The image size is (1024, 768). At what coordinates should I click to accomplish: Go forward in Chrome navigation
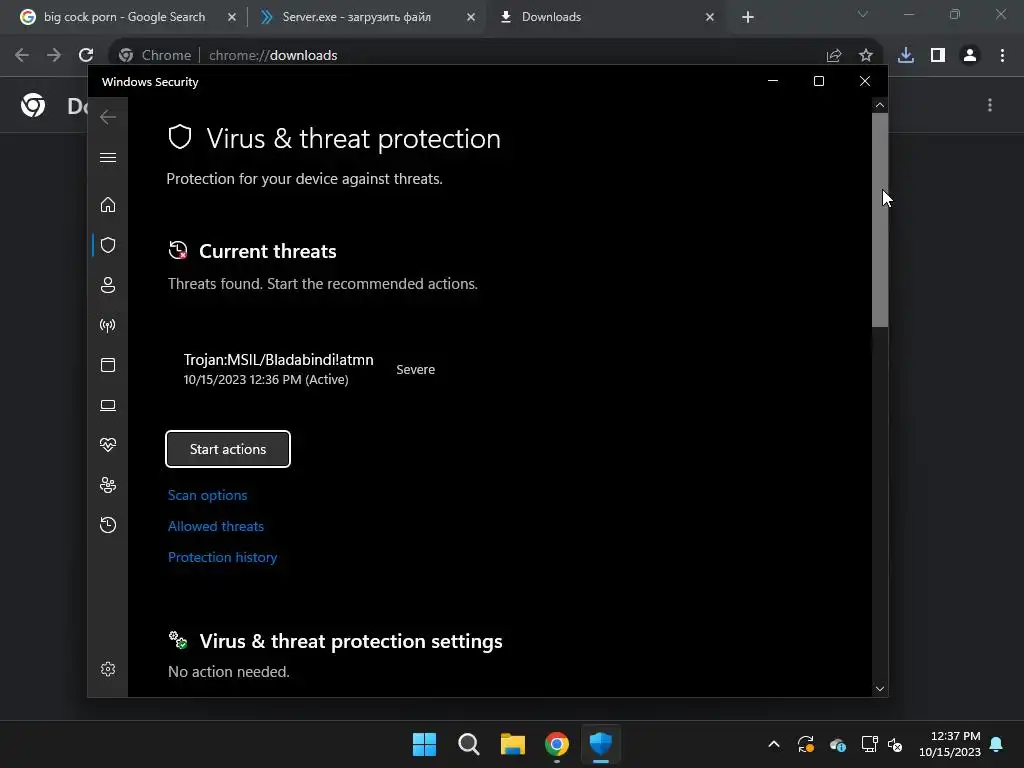(54, 55)
